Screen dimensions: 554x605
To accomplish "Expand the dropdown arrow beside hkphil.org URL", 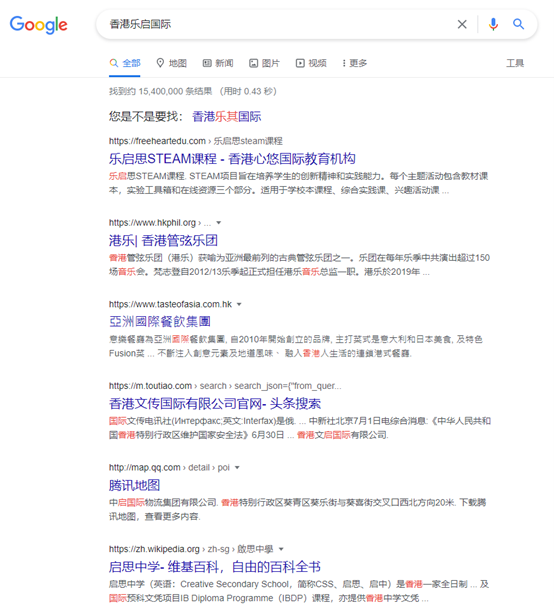I will (x=219, y=223).
